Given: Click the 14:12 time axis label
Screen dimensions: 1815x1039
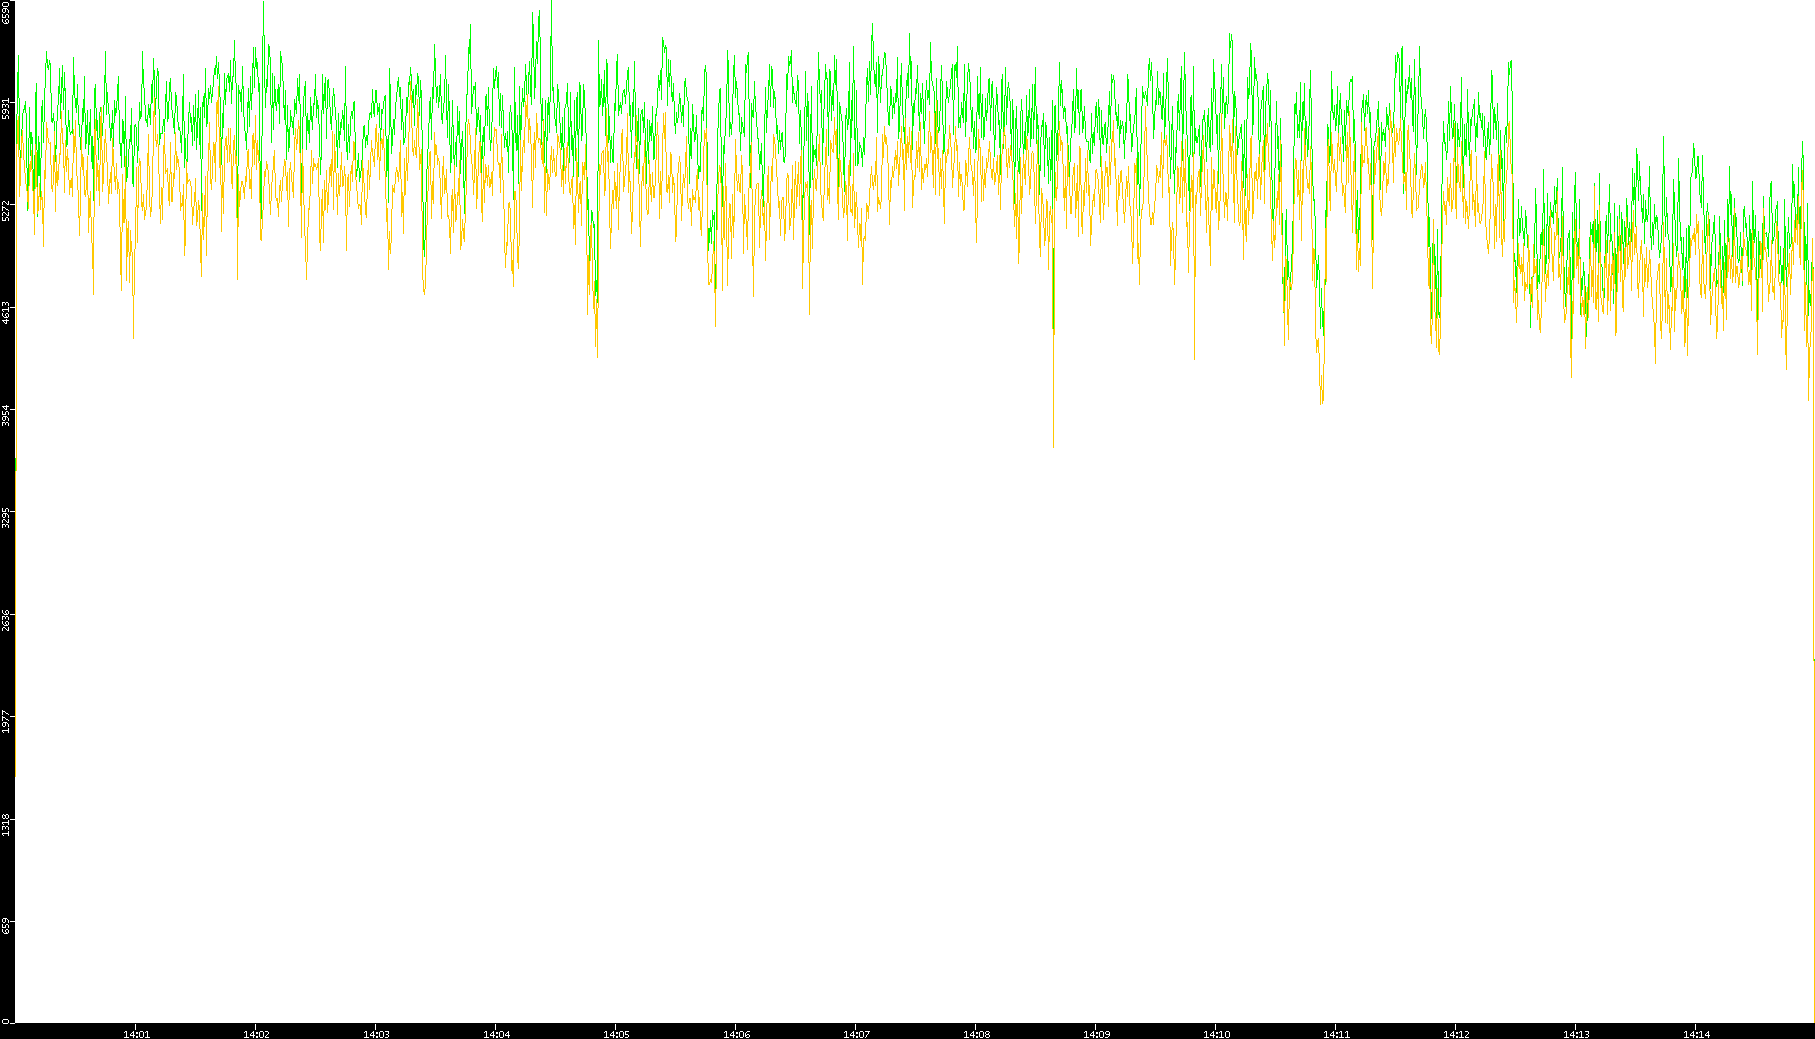Looking at the screenshot, I should pyautogui.click(x=1456, y=1034).
